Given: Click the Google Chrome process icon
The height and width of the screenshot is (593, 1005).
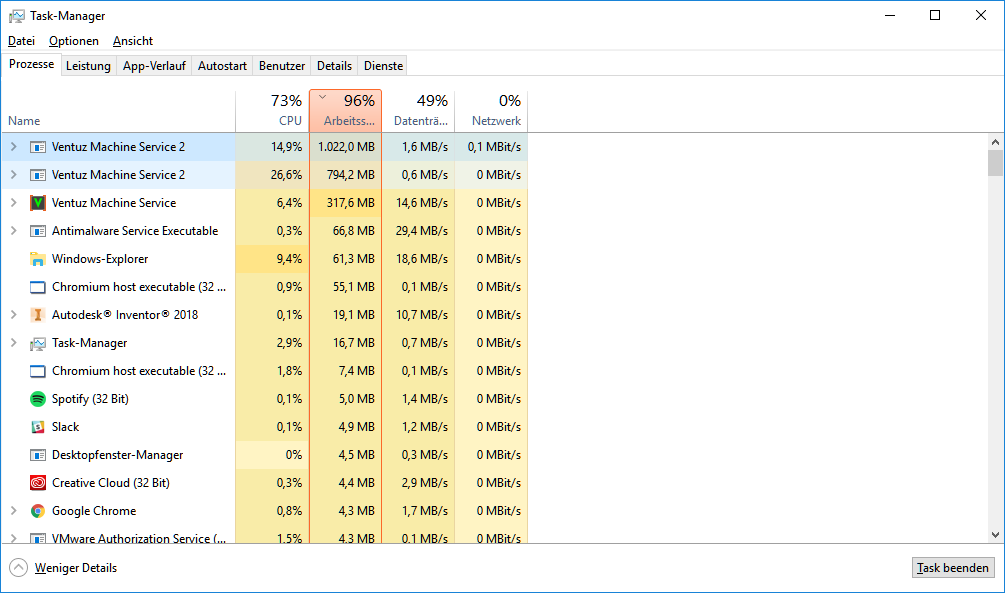Looking at the screenshot, I should click(38, 511).
